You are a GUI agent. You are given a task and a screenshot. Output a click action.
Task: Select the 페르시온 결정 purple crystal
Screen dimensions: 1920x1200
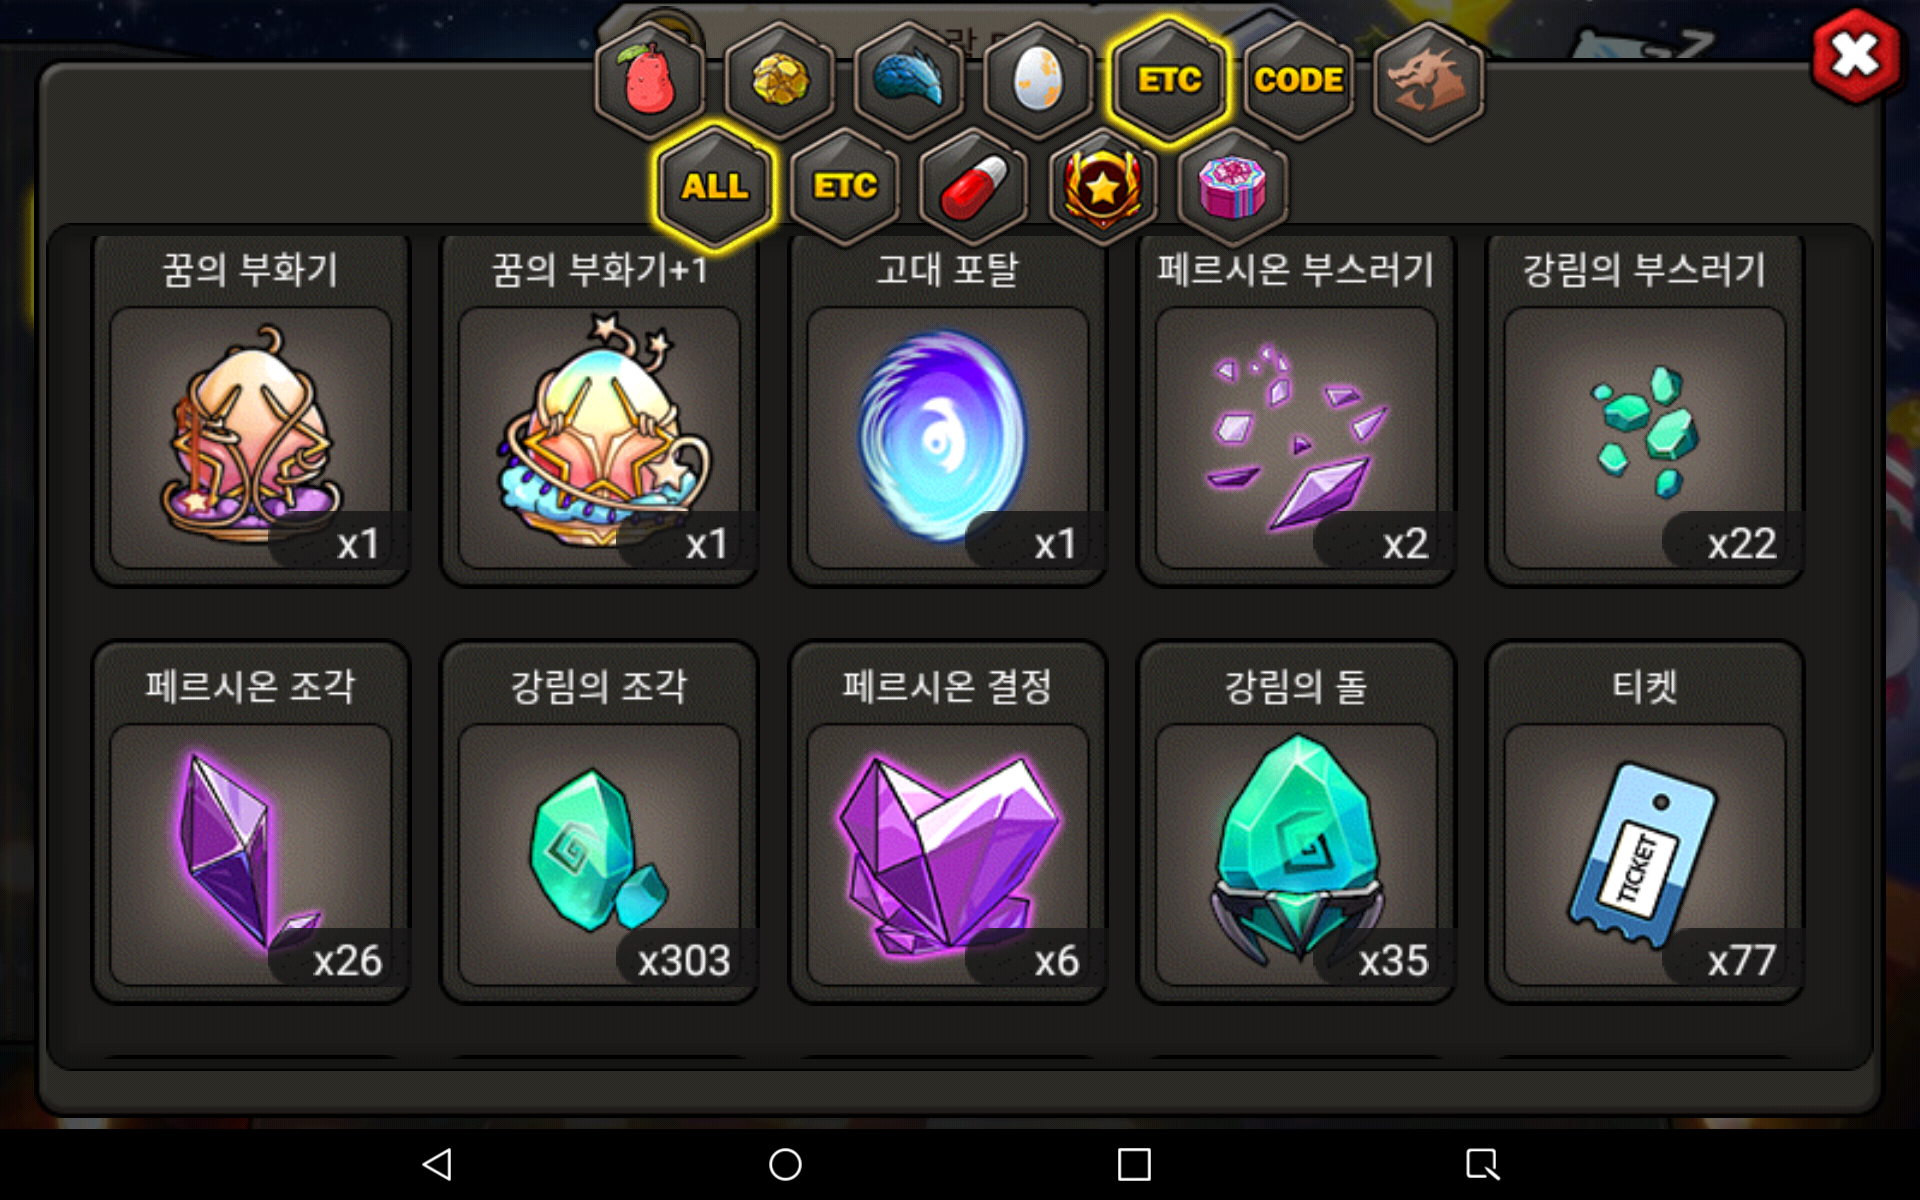tap(947, 822)
